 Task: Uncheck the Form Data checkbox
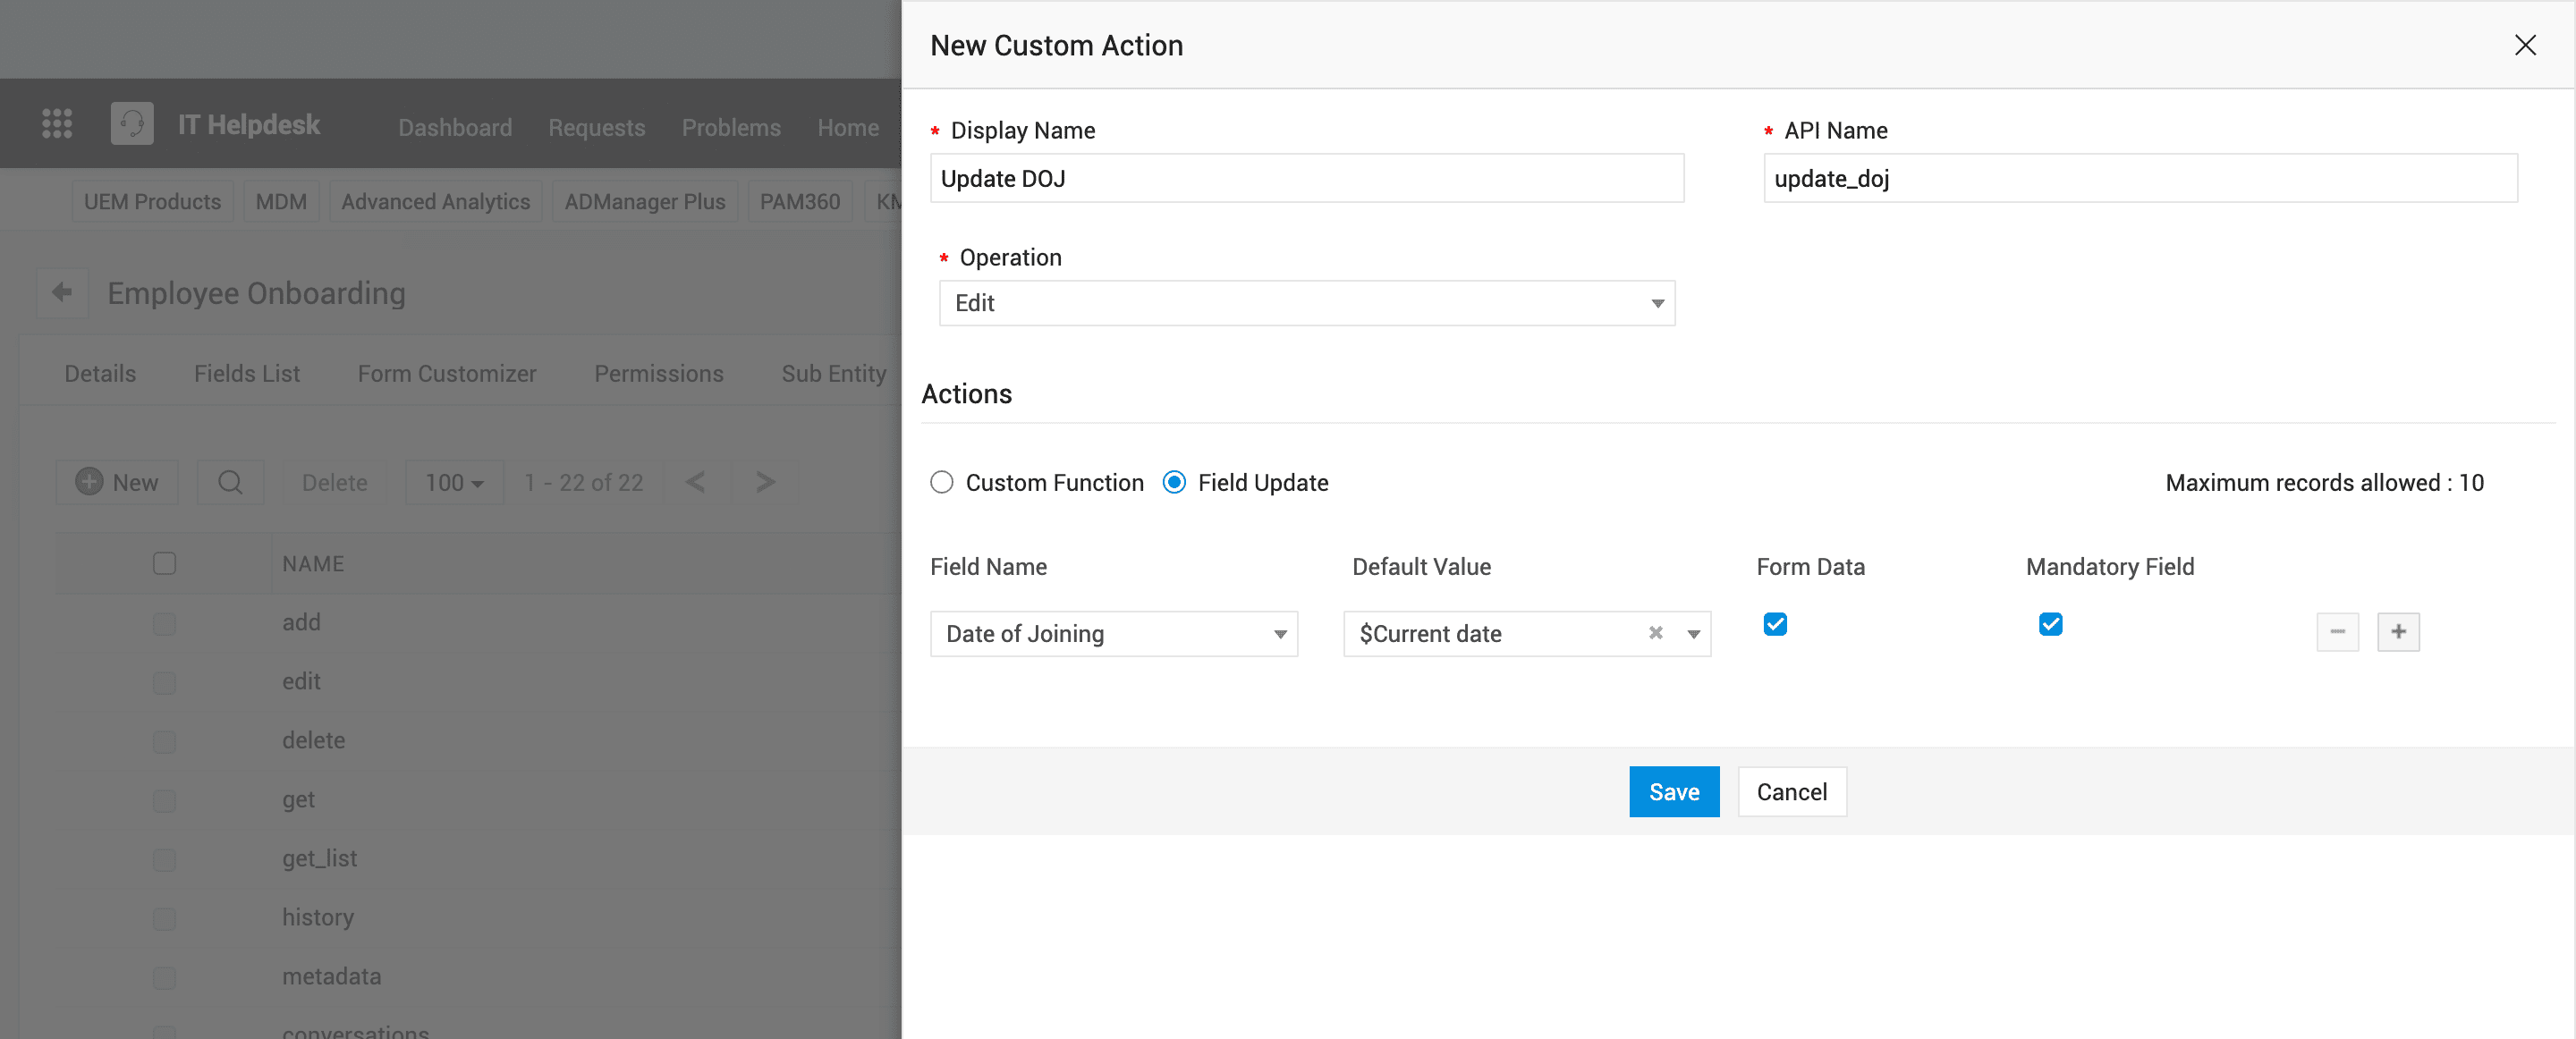1775,624
